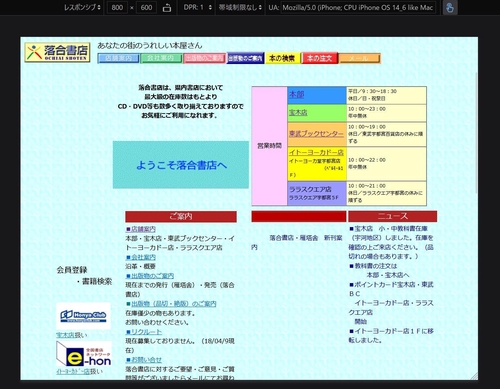
Task: Click the Honya Club banner image
Action: (x=83, y=316)
